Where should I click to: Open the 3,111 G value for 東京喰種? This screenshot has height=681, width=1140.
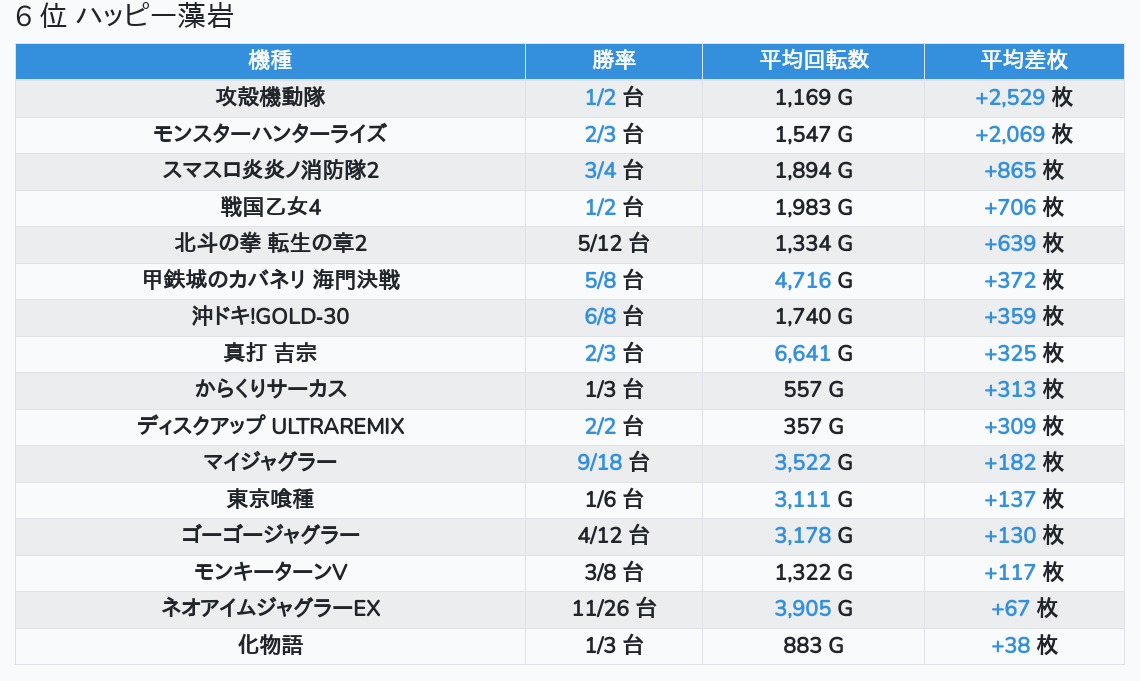point(803,499)
